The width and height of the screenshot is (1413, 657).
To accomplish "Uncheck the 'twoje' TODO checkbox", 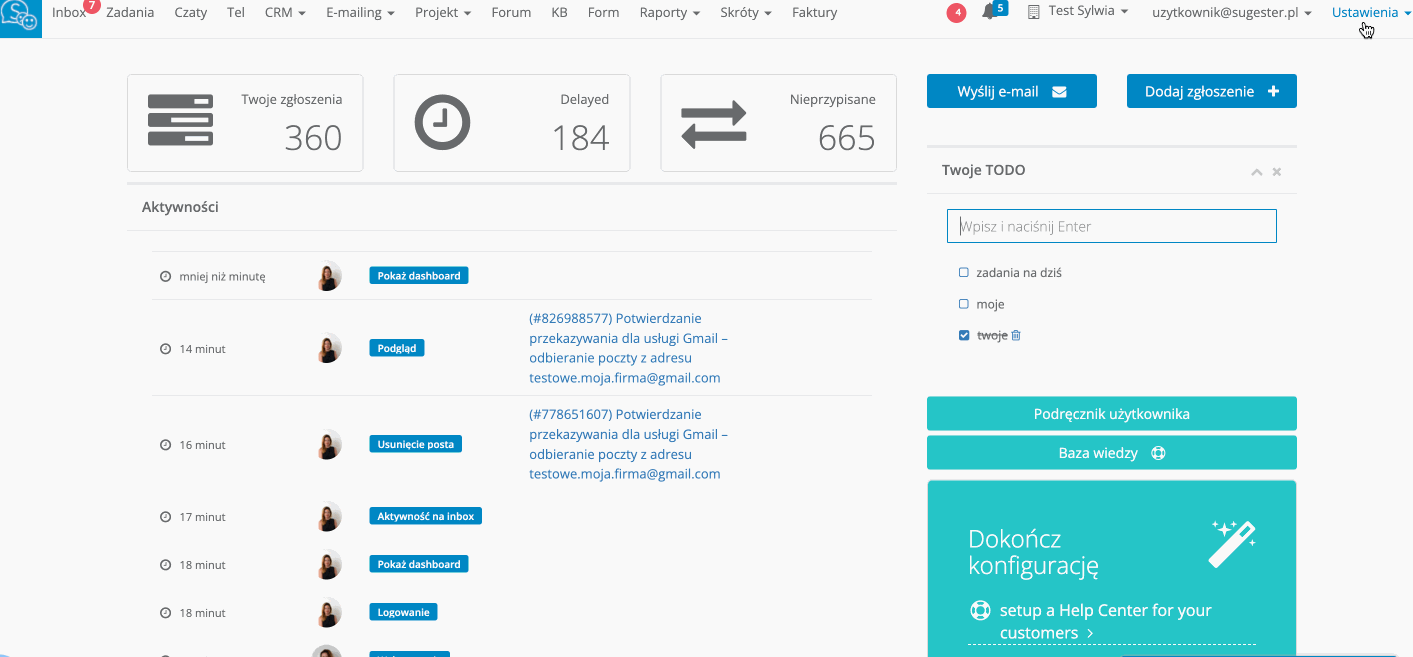I will (964, 336).
